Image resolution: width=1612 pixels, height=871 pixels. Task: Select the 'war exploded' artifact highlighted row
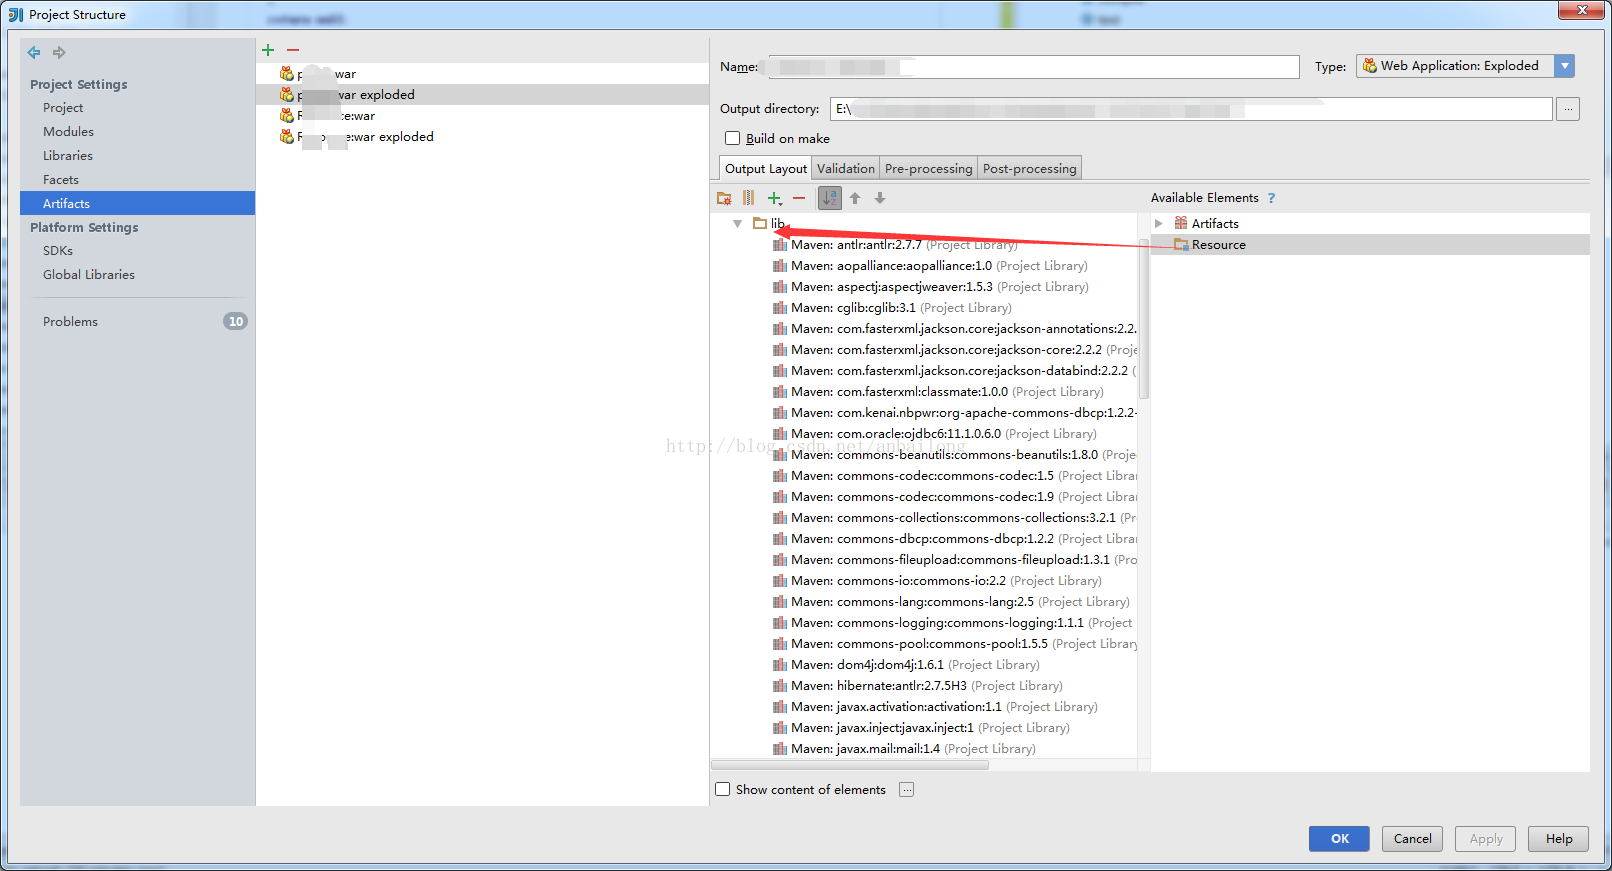tap(482, 94)
